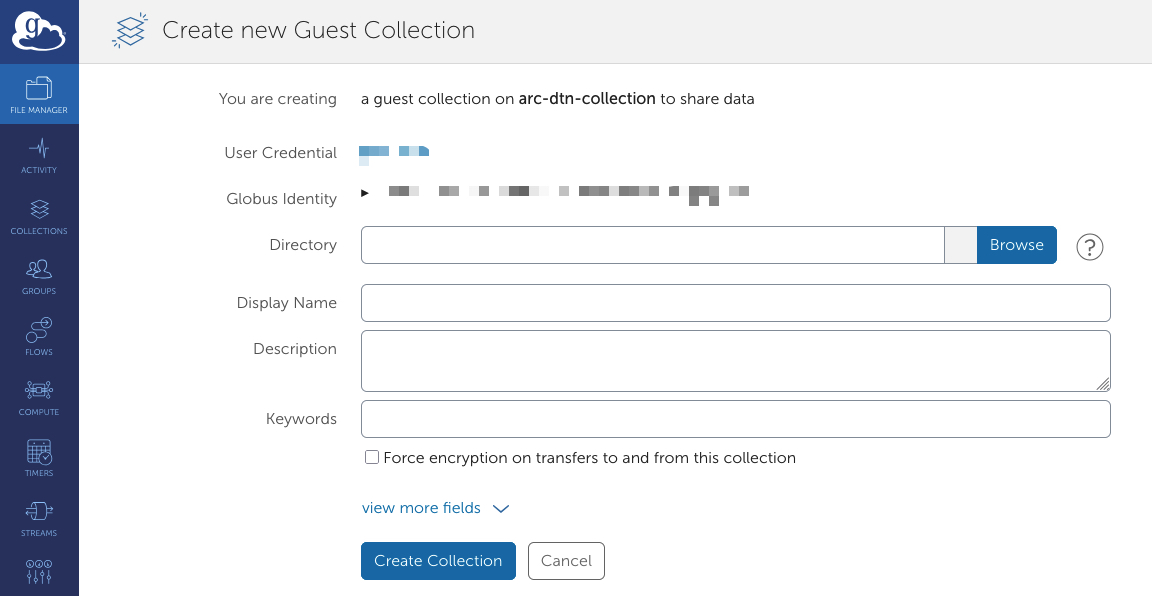Screen dimensions: 1152x596
Task: Click the Create Collection button
Action: tap(438, 561)
